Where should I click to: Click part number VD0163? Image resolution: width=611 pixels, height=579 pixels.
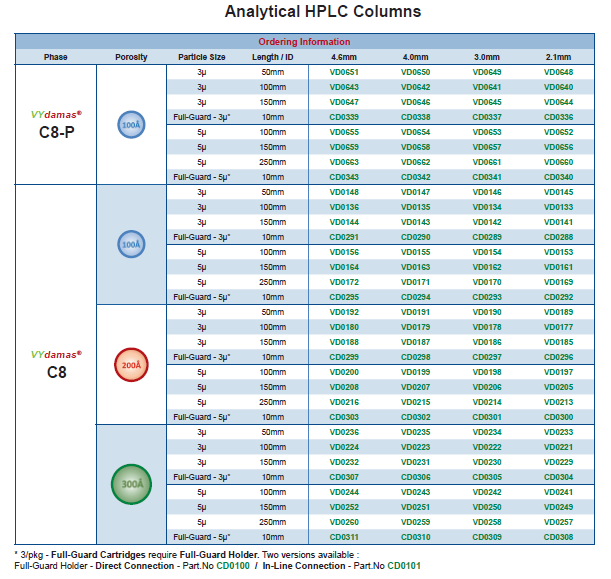(415, 267)
